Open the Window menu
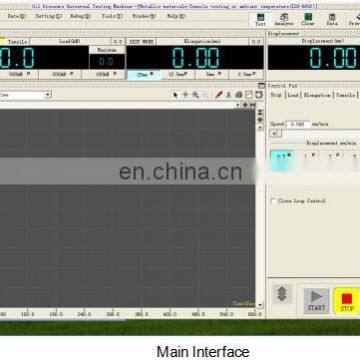This screenshot has width=360, height=360. click(144, 16)
